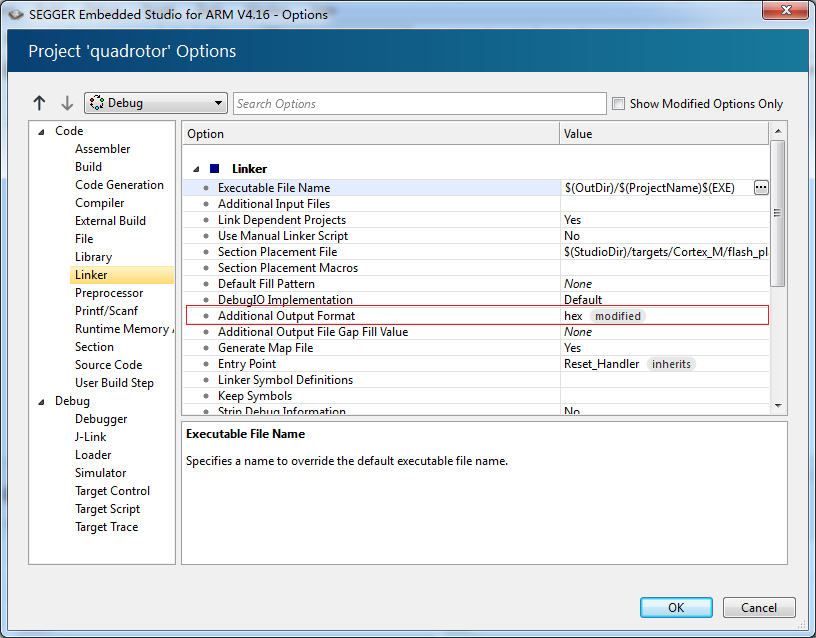Select Generate Map File option

coord(476,348)
